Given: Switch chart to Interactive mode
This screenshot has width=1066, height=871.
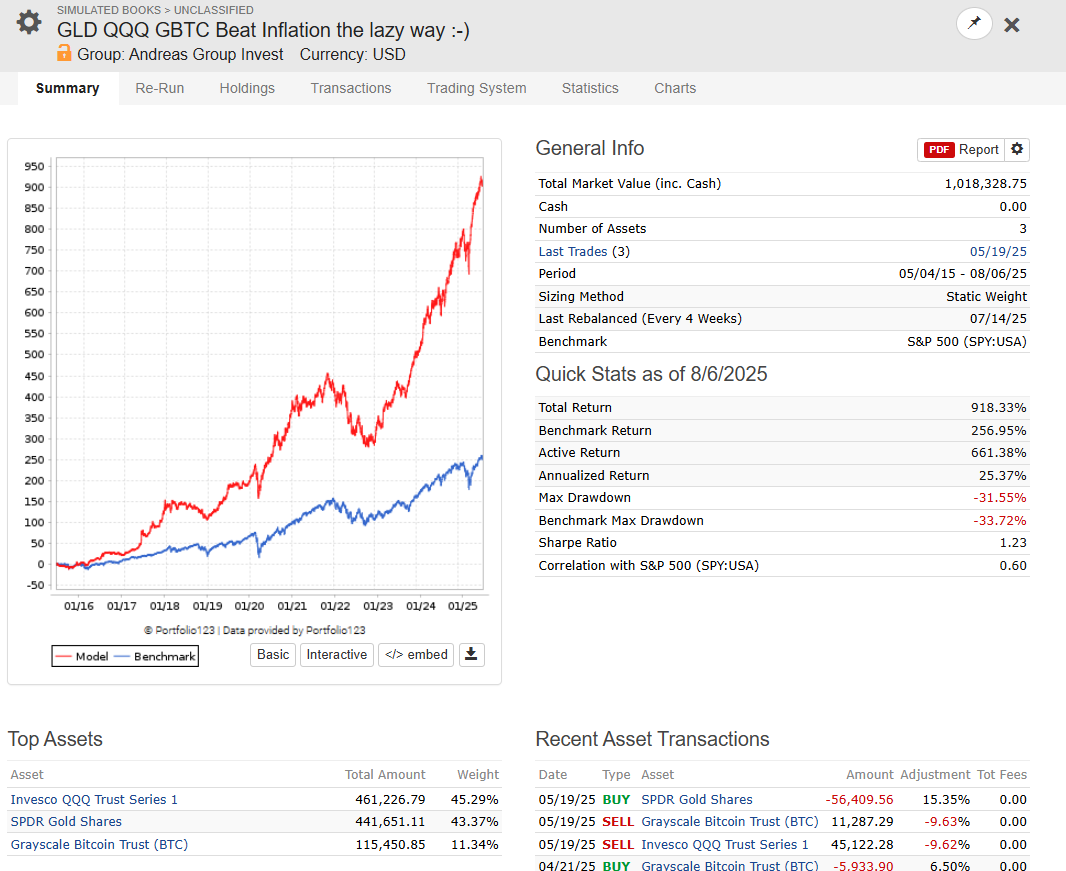Looking at the screenshot, I should click(x=337, y=654).
